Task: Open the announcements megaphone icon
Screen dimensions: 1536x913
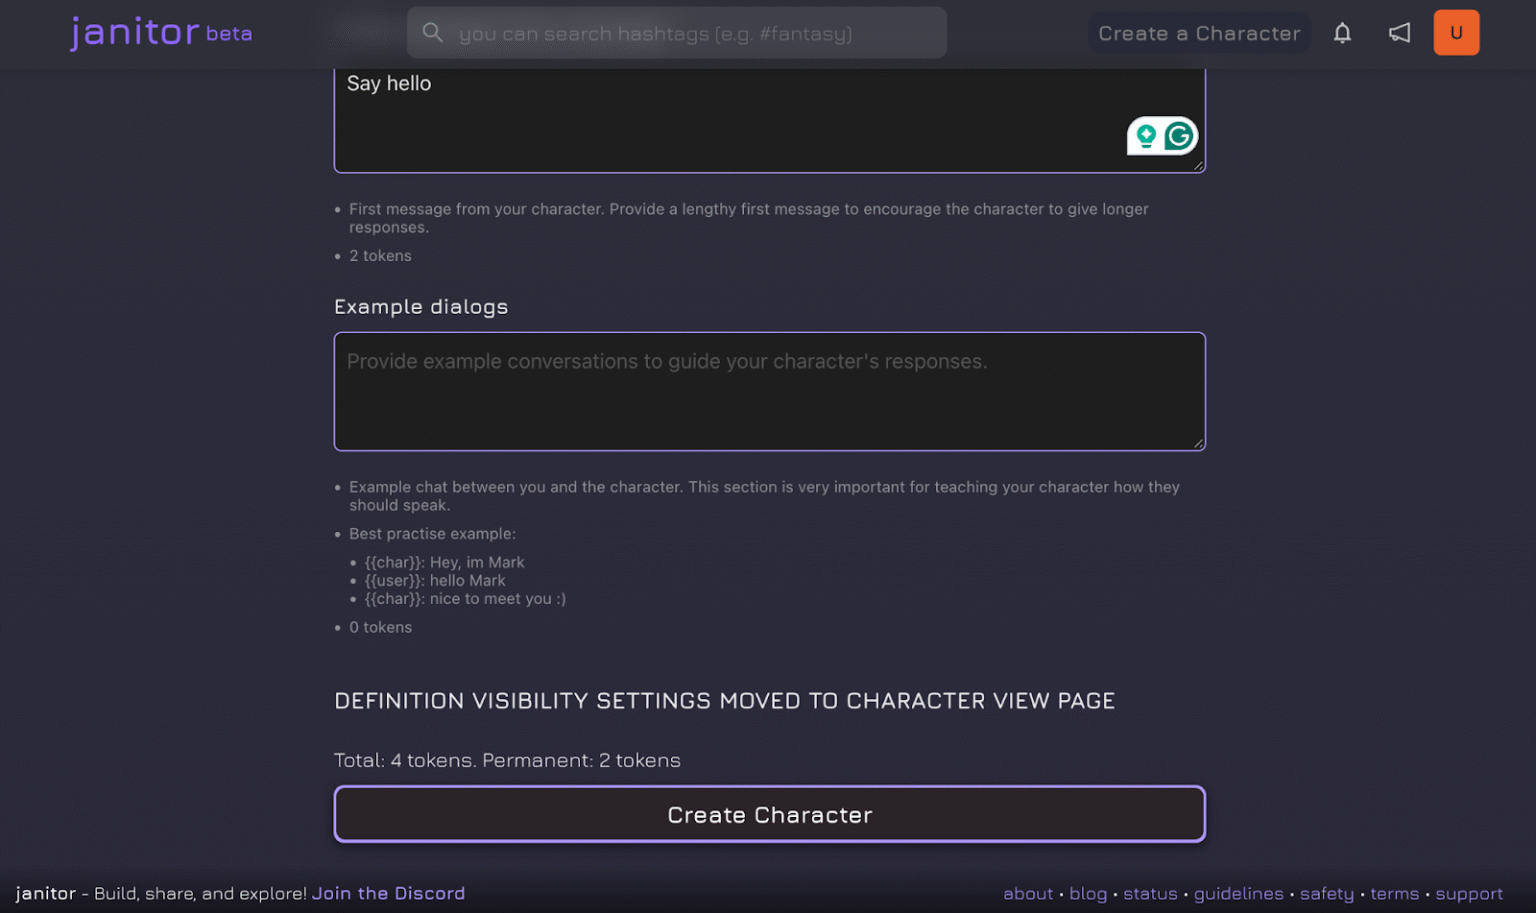Action: click(1399, 32)
